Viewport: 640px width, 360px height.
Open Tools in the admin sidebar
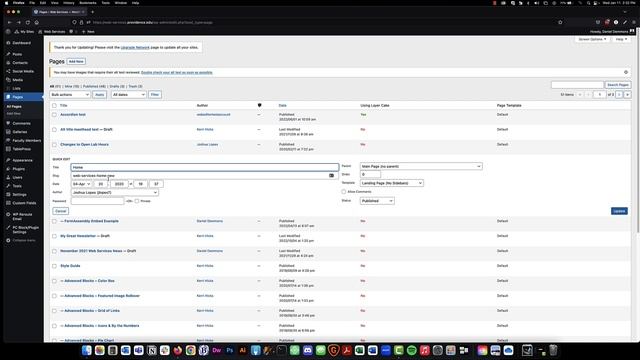(x=17, y=186)
